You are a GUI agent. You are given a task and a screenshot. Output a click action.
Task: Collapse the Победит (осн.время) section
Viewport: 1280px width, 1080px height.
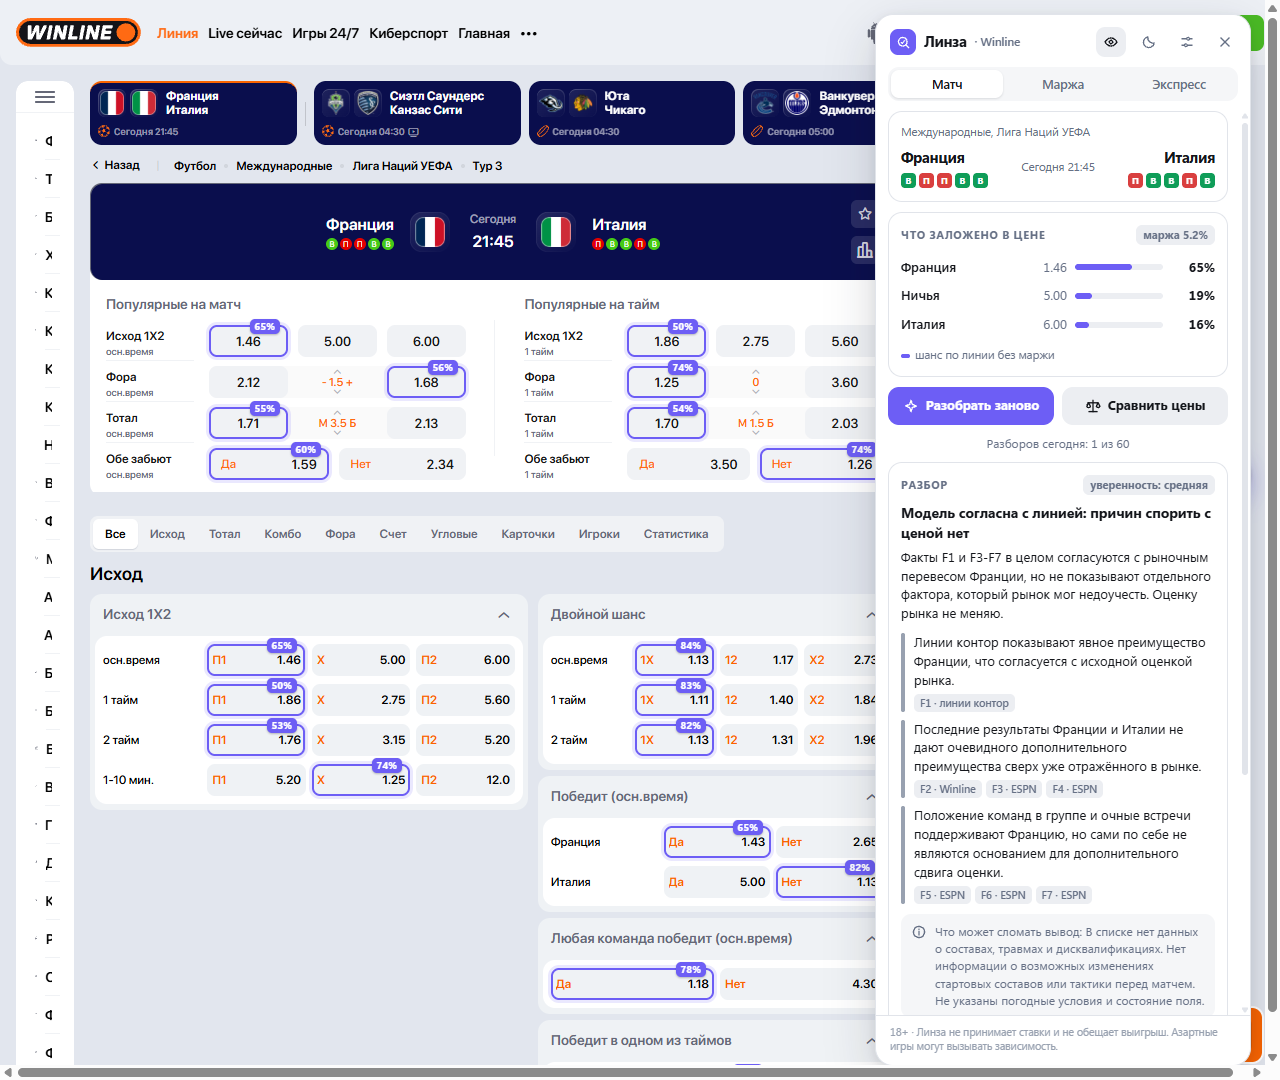[x=870, y=797]
